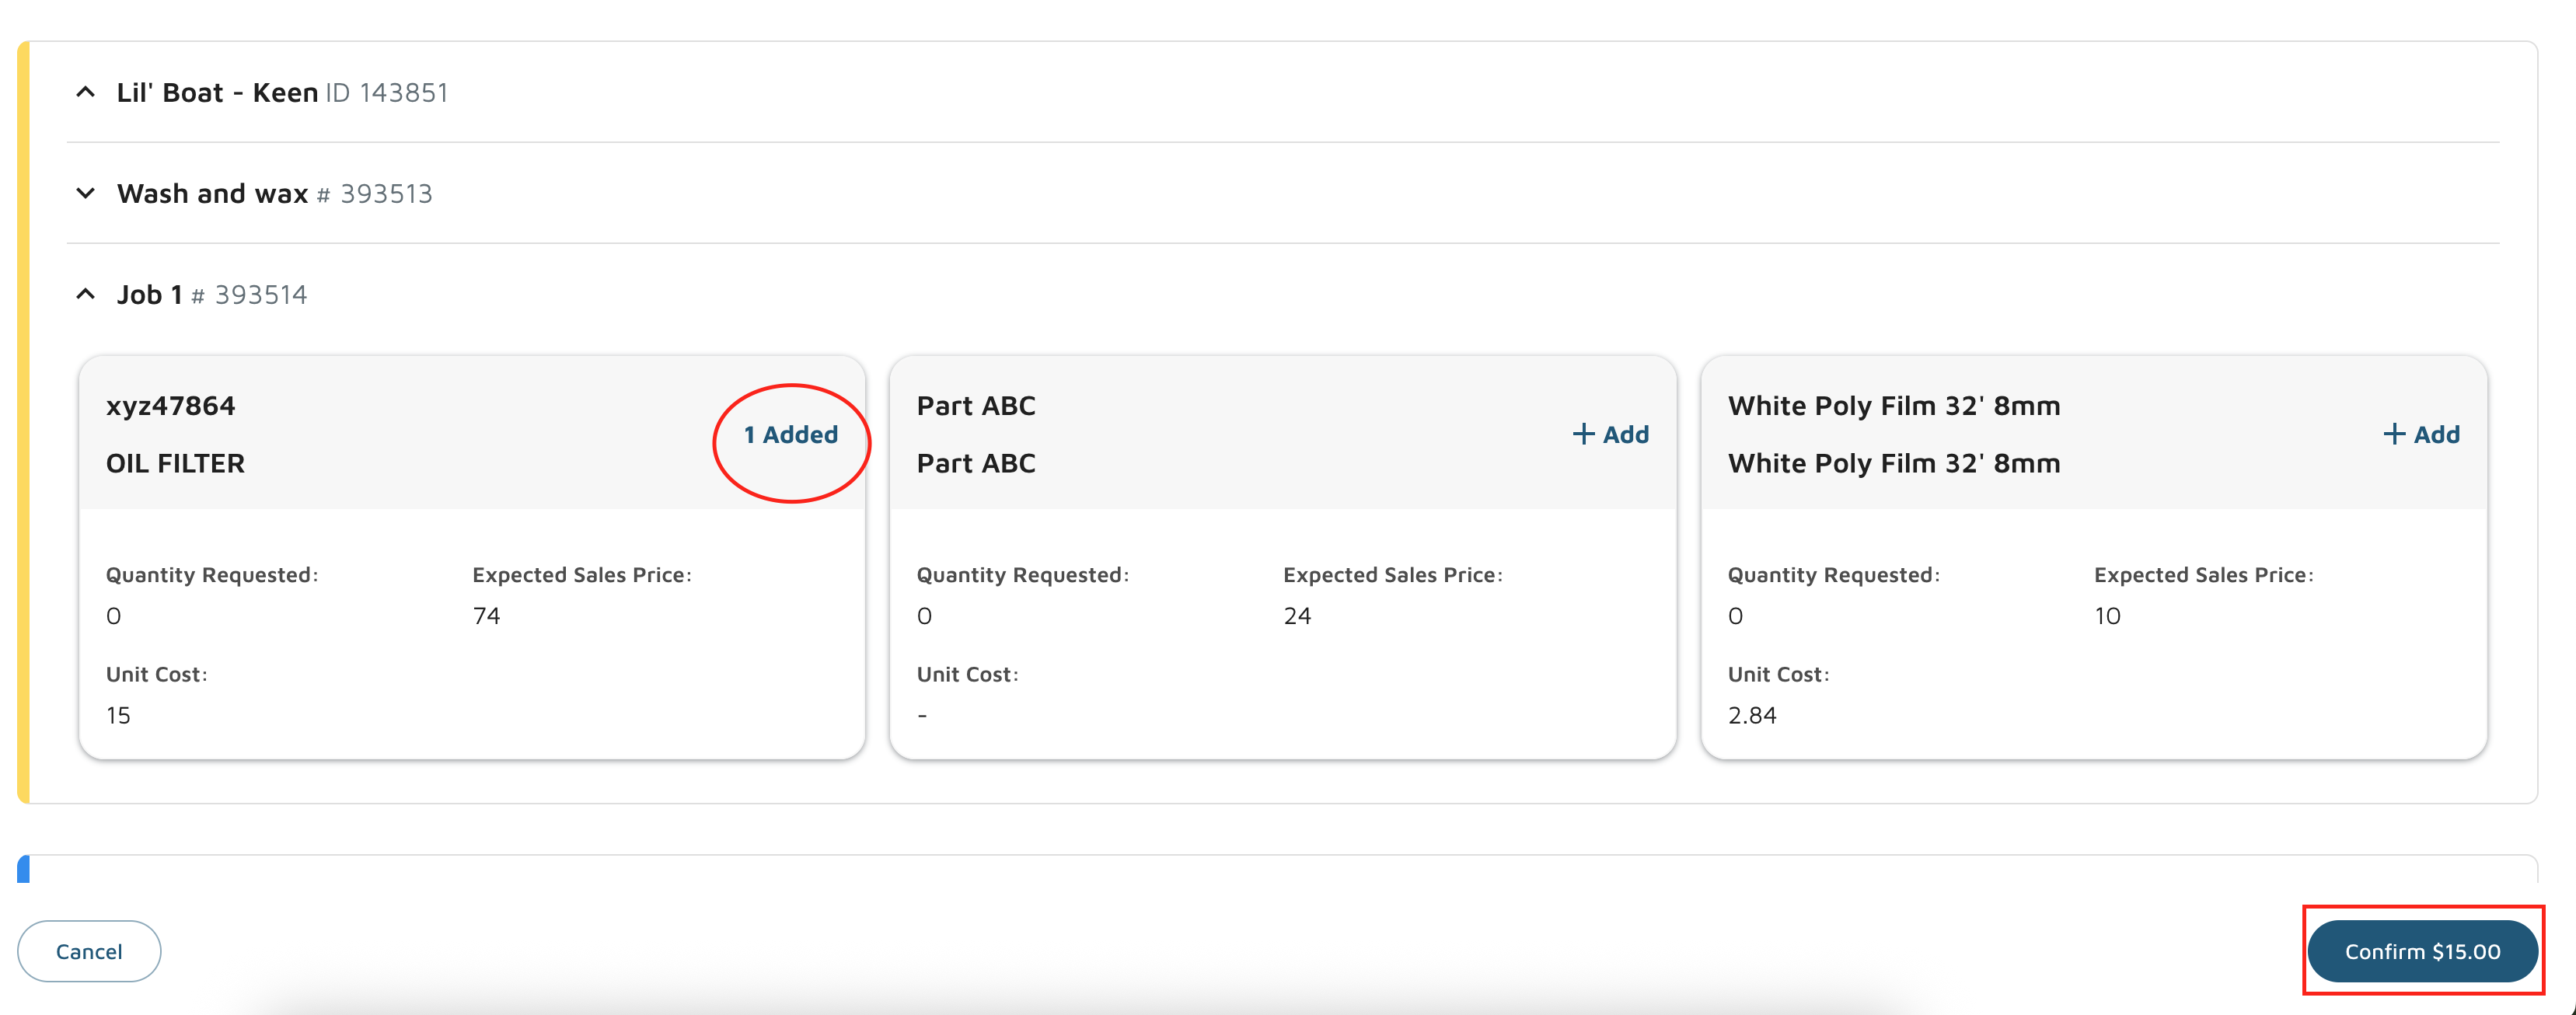Screen dimensions: 2576x1015
Task: Click the plus icon on Part ABC
Action: [1583, 434]
